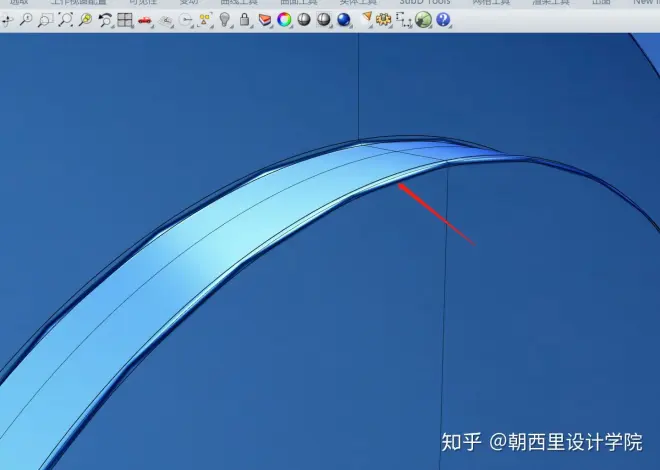Click the padlock lock objects icon
The height and width of the screenshot is (470, 660).
[x=244, y=19]
